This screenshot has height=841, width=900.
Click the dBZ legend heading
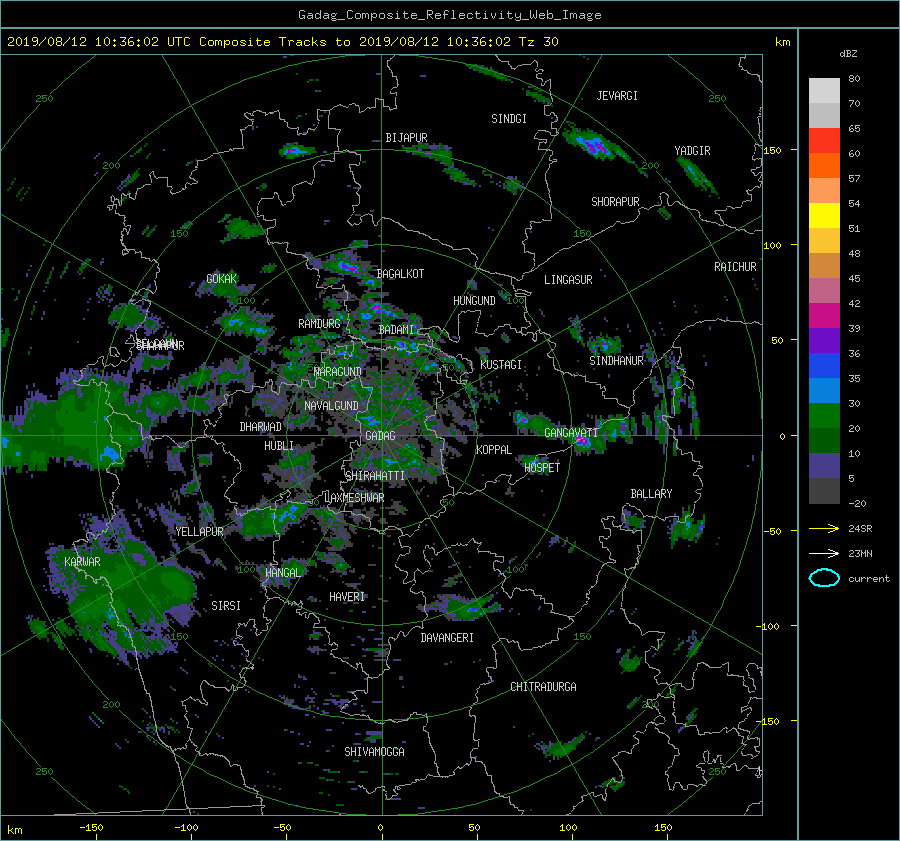click(848, 54)
